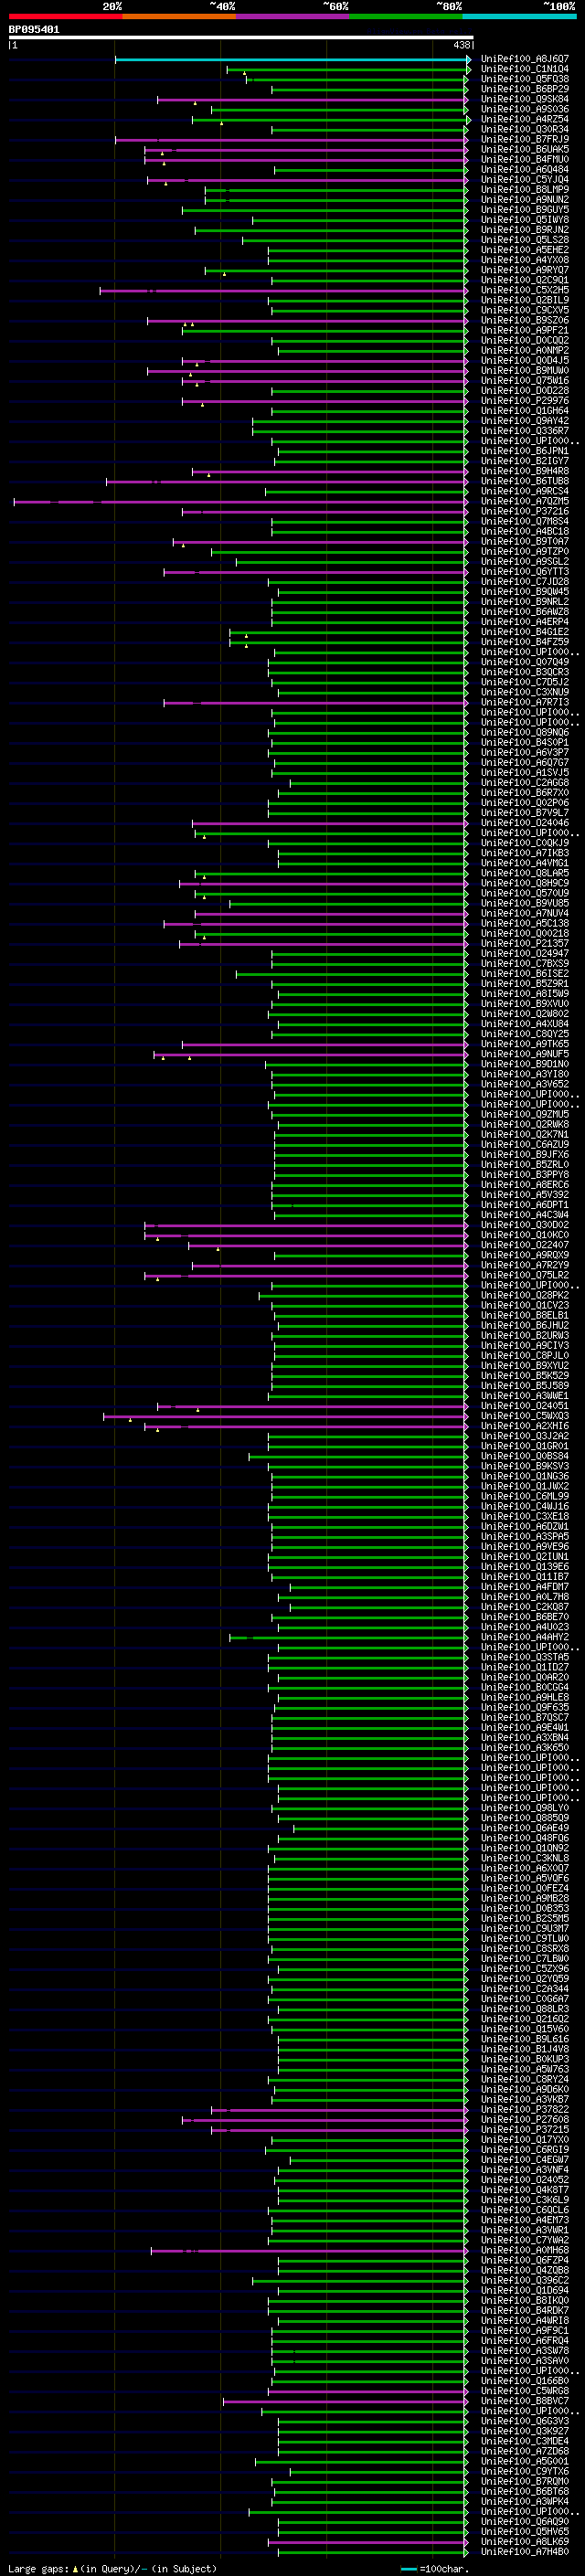This screenshot has height=2576, width=585.
Task: Open hit UniRef100_A7R7I3
Action: click(525, 702)
